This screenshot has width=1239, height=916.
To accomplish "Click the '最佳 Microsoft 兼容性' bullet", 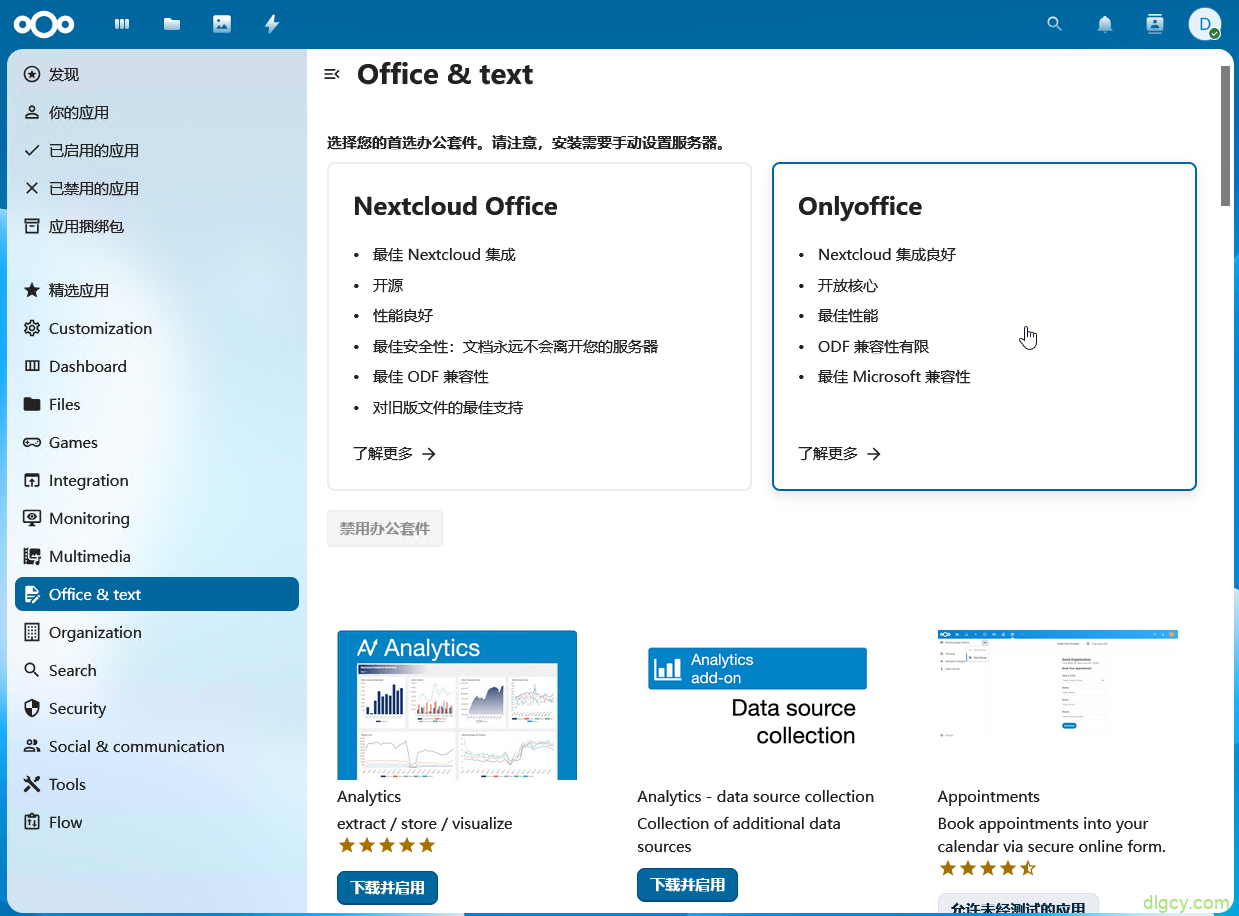I will point(894,377).
